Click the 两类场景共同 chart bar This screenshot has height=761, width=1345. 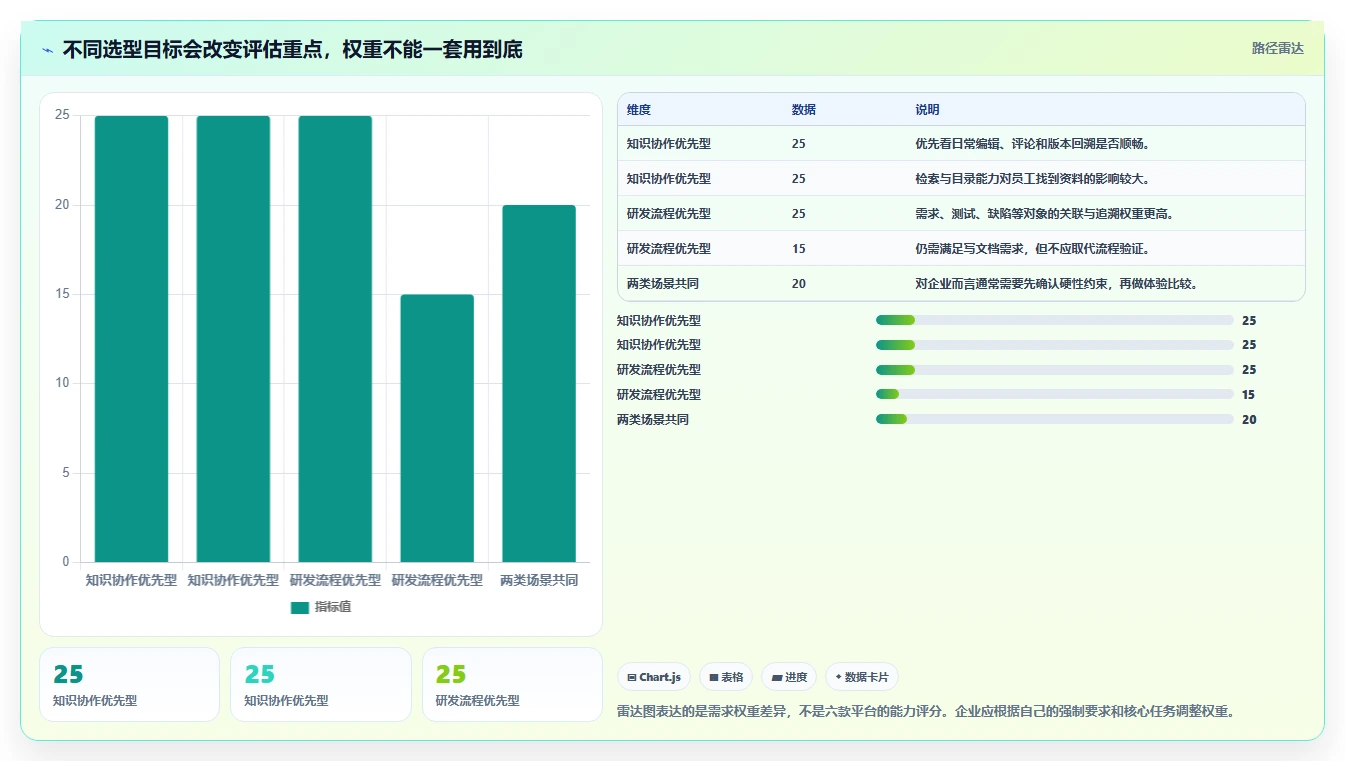click(539, 383)
